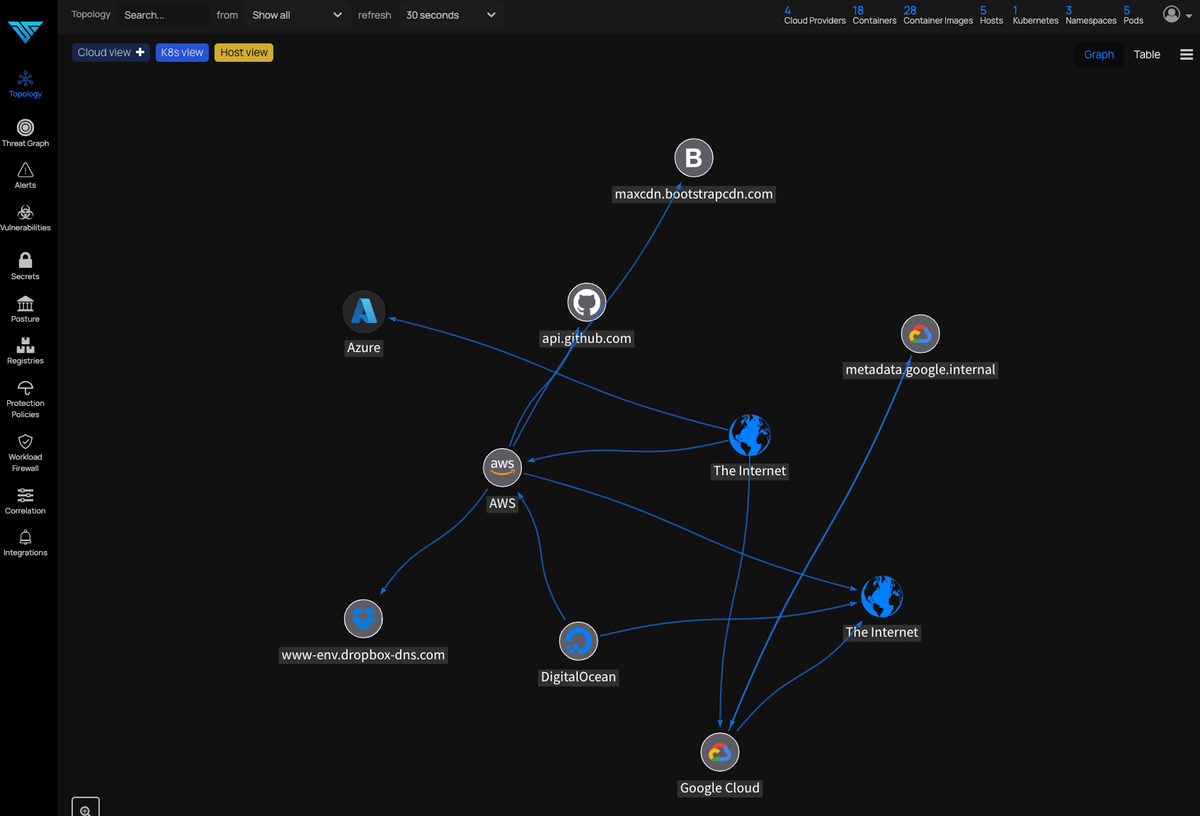The image size is (1200, 816).
Task: Toggle the Host view button
Action: pos(244,52)
